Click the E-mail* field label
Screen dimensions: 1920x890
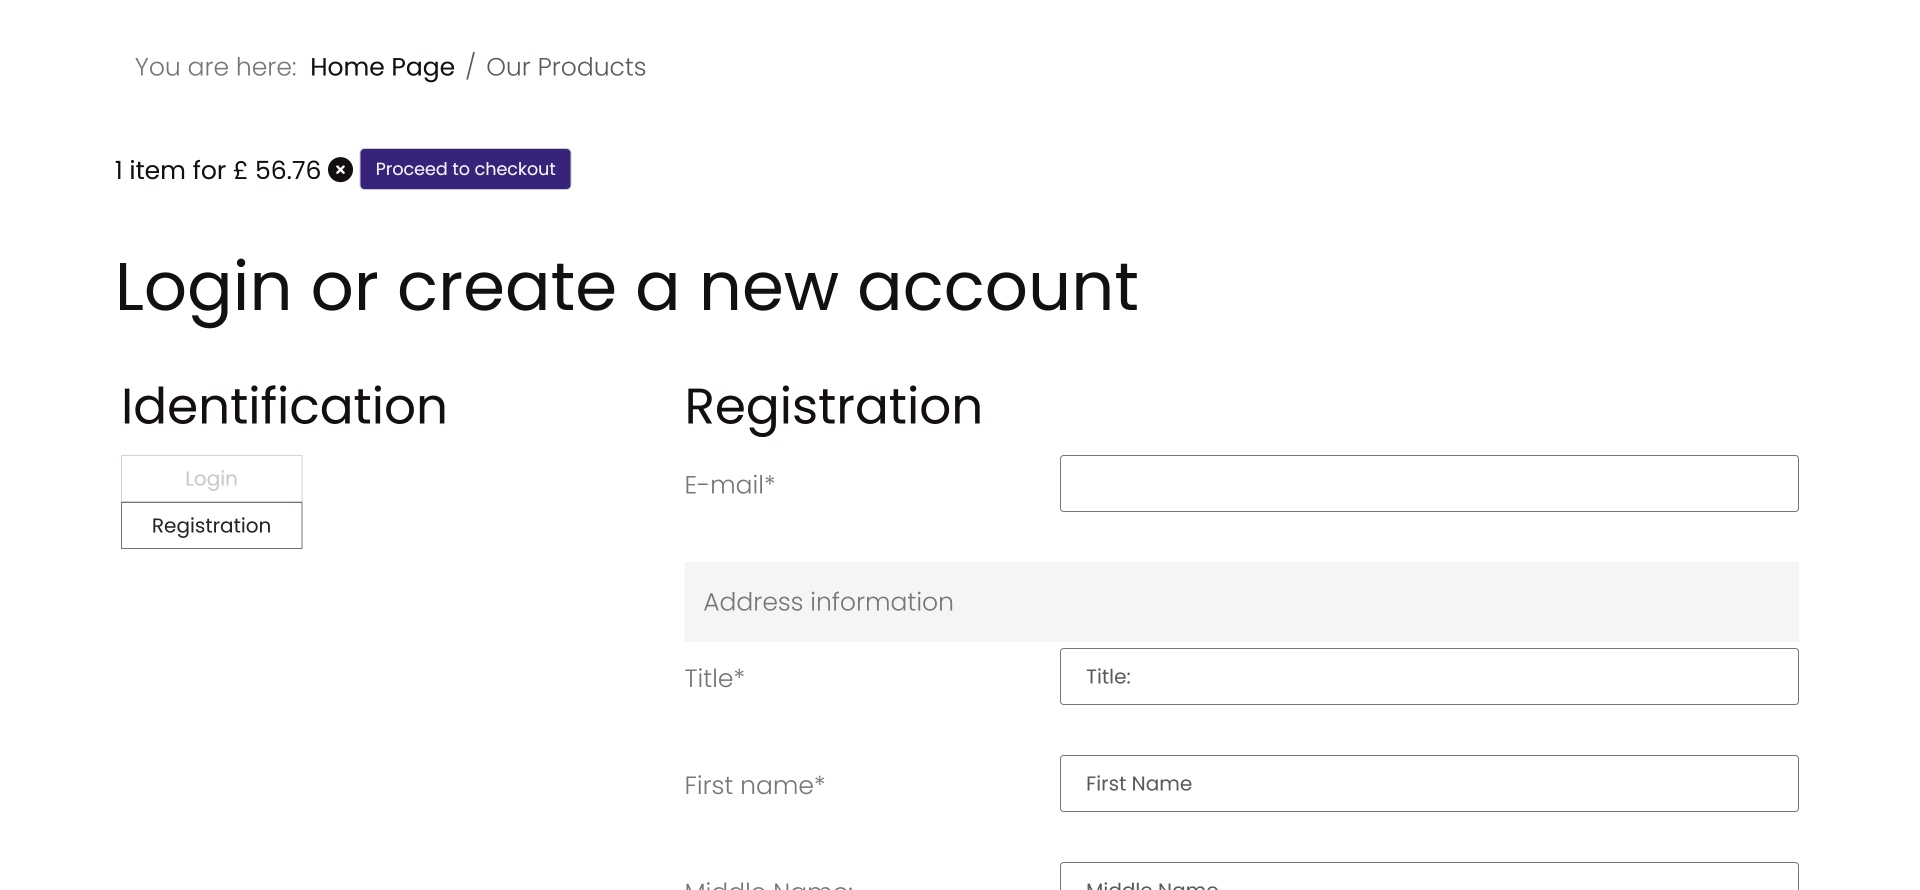pyautogui.click(x=730, y=485)
